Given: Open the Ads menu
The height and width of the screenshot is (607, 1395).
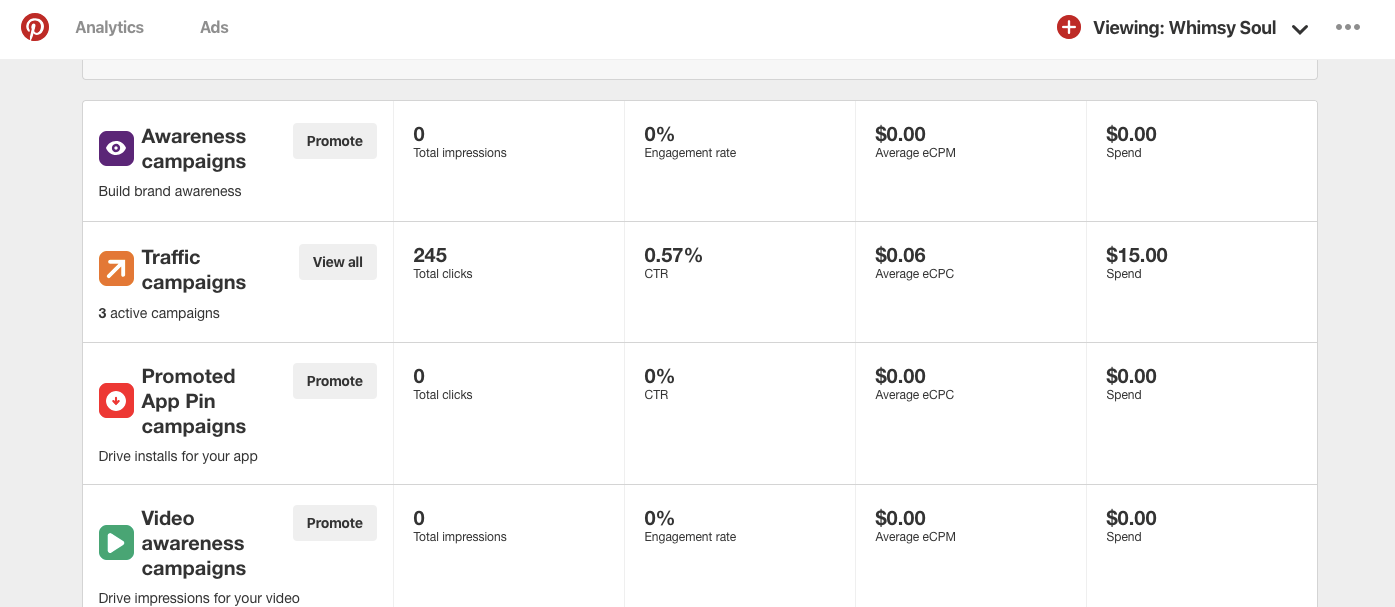Looking at the screenshot, I should click(214, 28).
